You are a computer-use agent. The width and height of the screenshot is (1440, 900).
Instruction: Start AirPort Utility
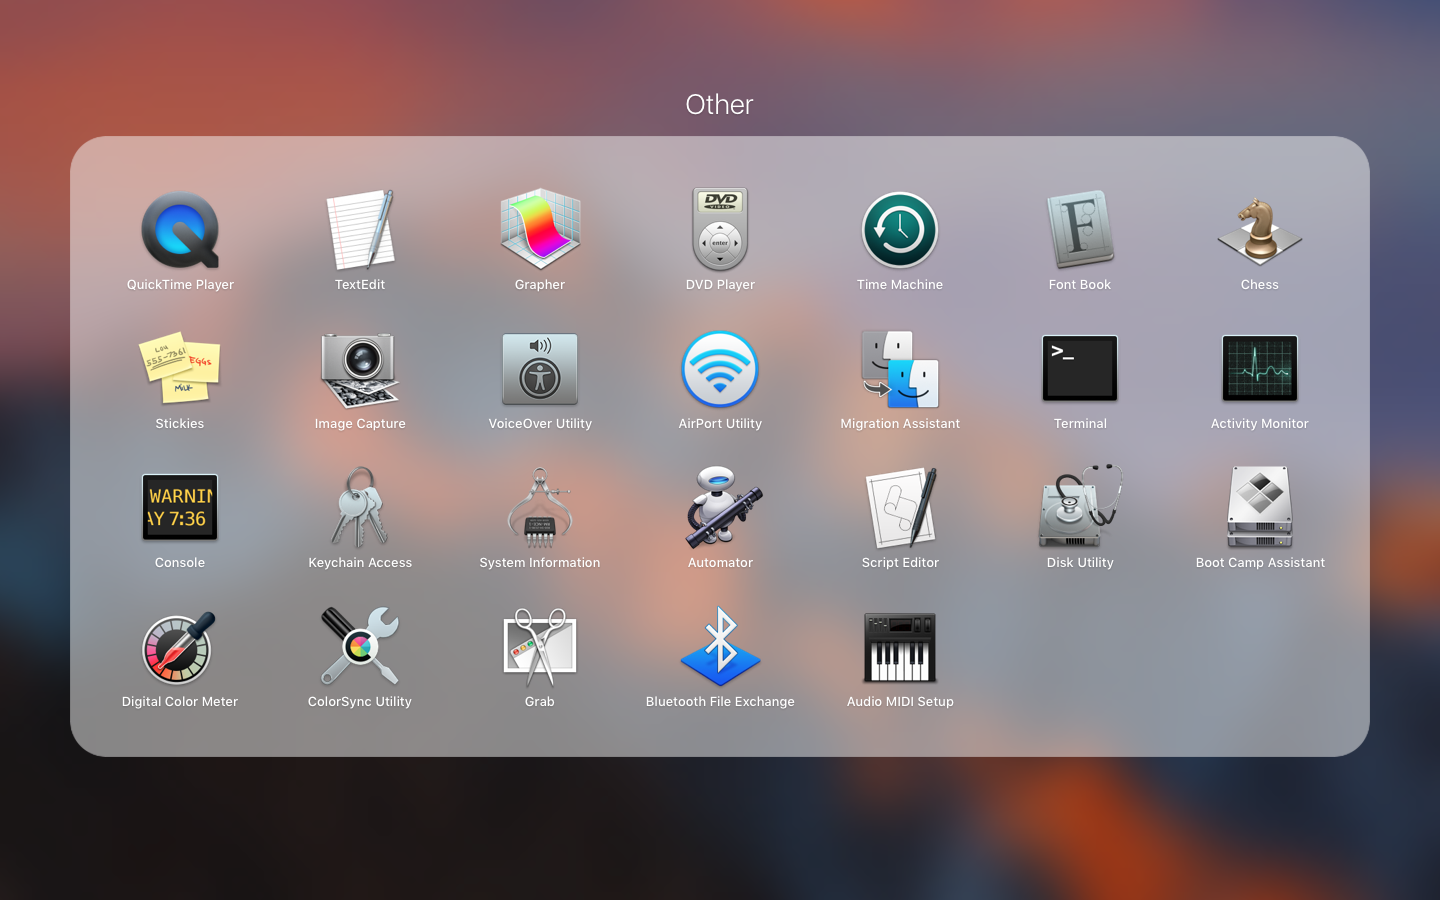[x=720, y=369]
